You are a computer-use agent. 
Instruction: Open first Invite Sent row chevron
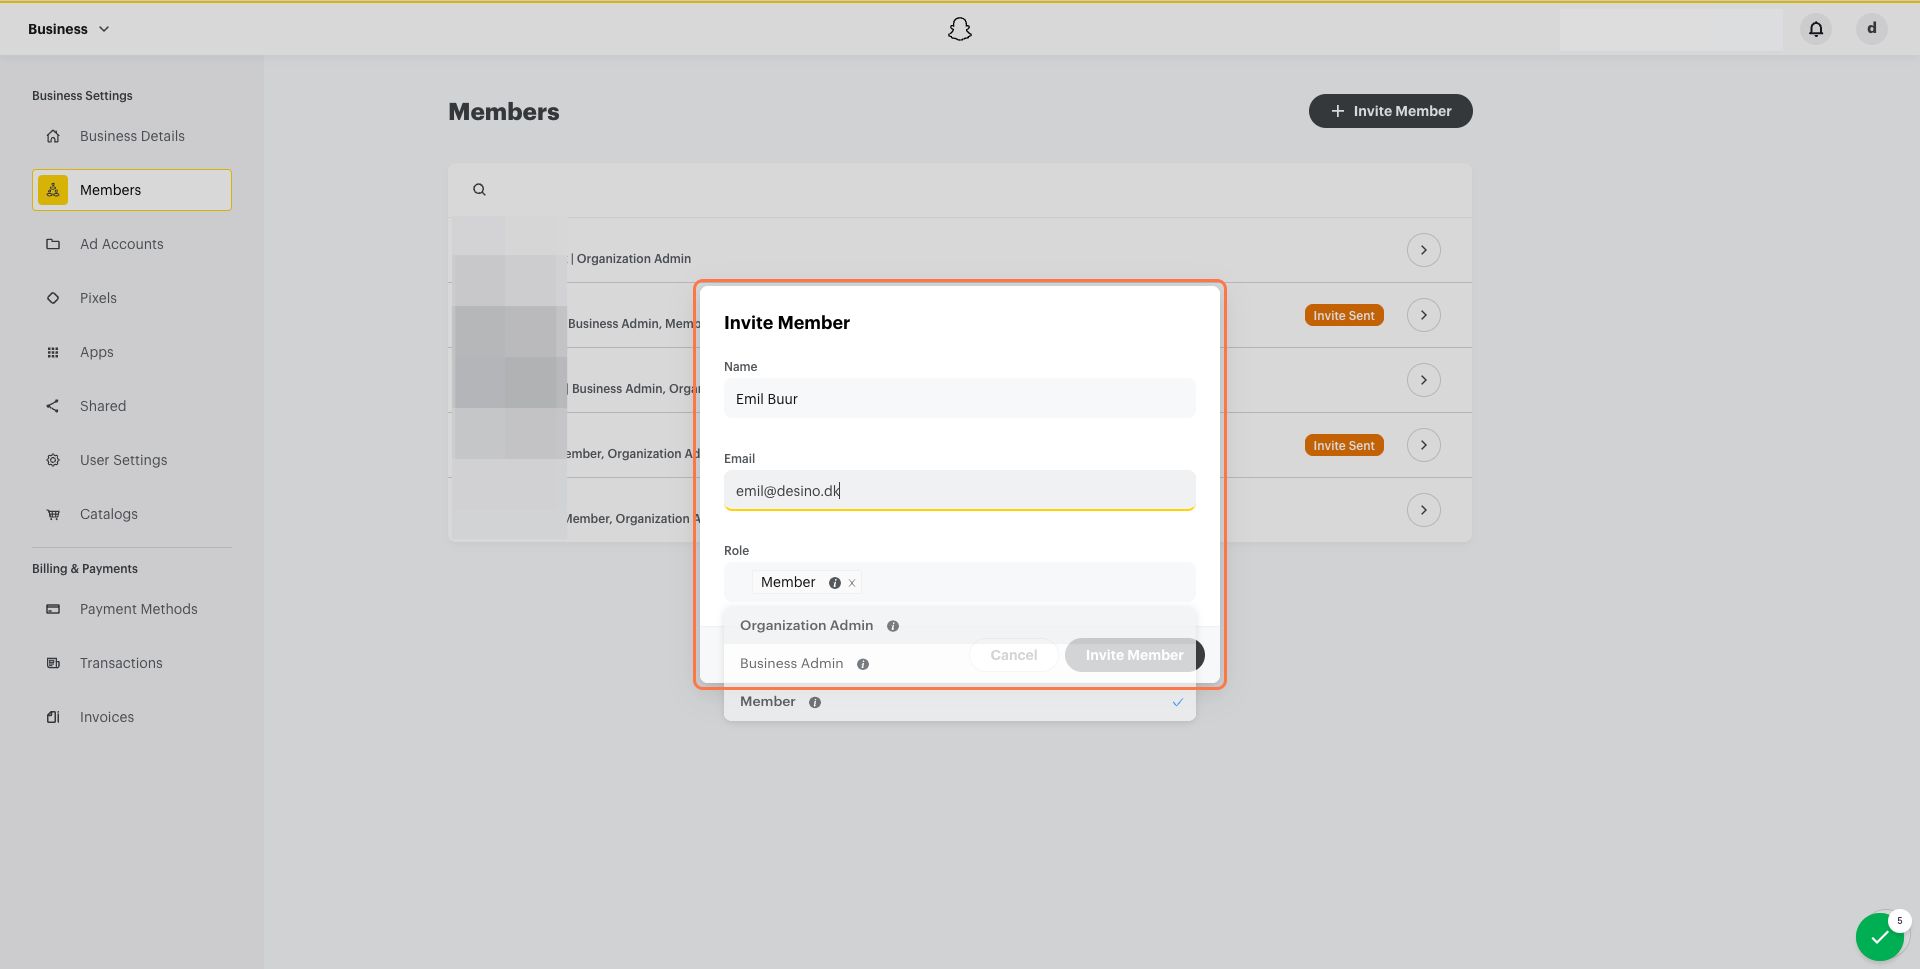tap(1423, 315)
